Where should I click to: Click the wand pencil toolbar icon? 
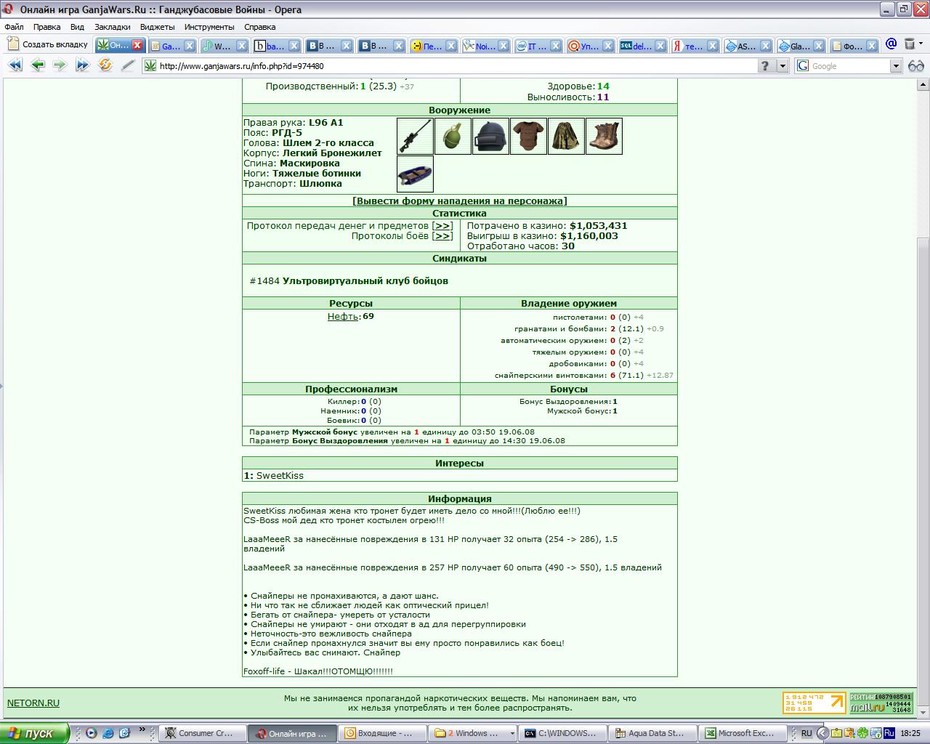(x=128, y=65)
